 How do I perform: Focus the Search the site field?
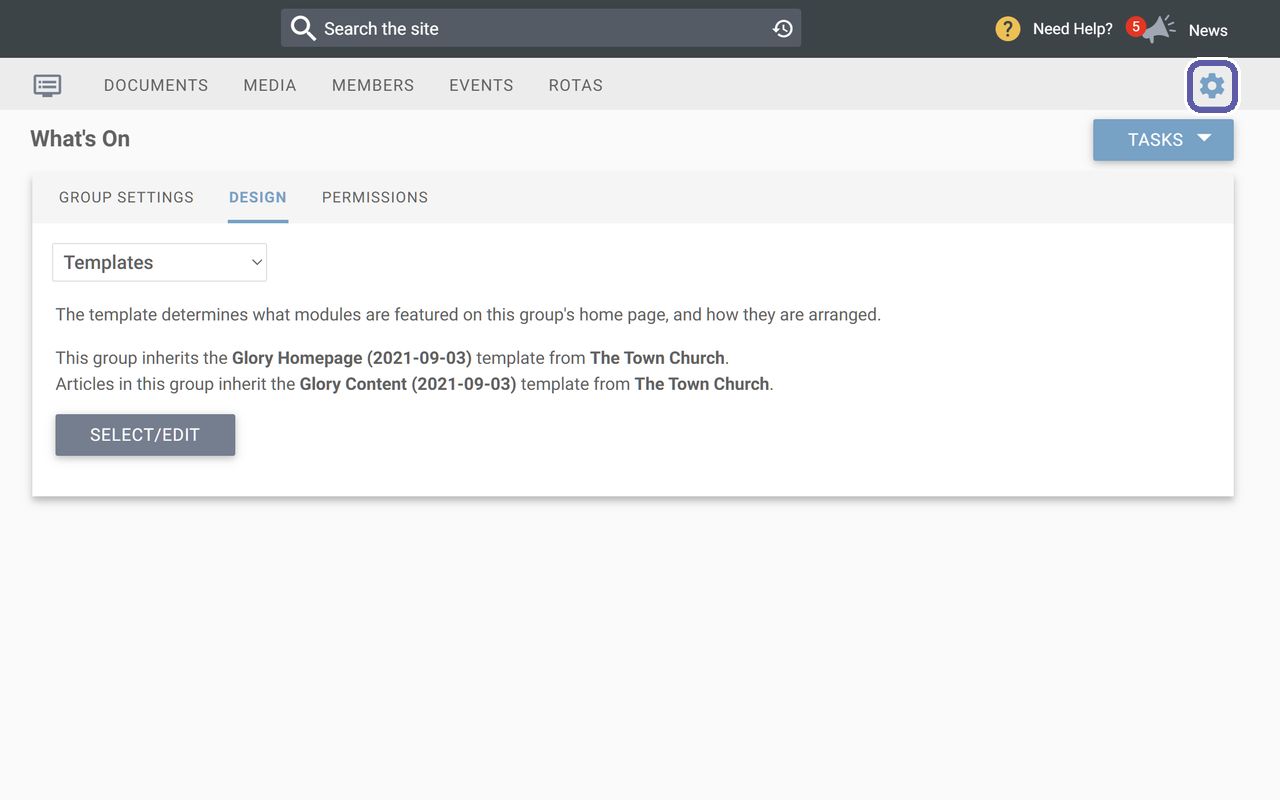click(x=541, y=28)
